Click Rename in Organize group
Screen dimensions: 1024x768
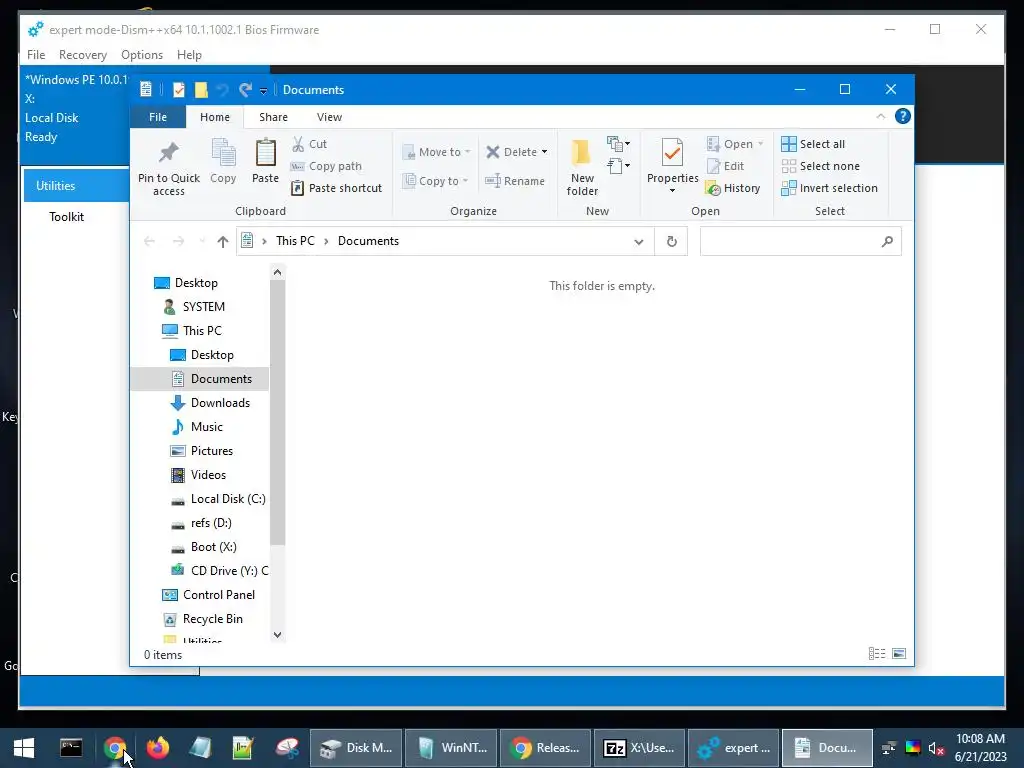[x=515, y=181]
